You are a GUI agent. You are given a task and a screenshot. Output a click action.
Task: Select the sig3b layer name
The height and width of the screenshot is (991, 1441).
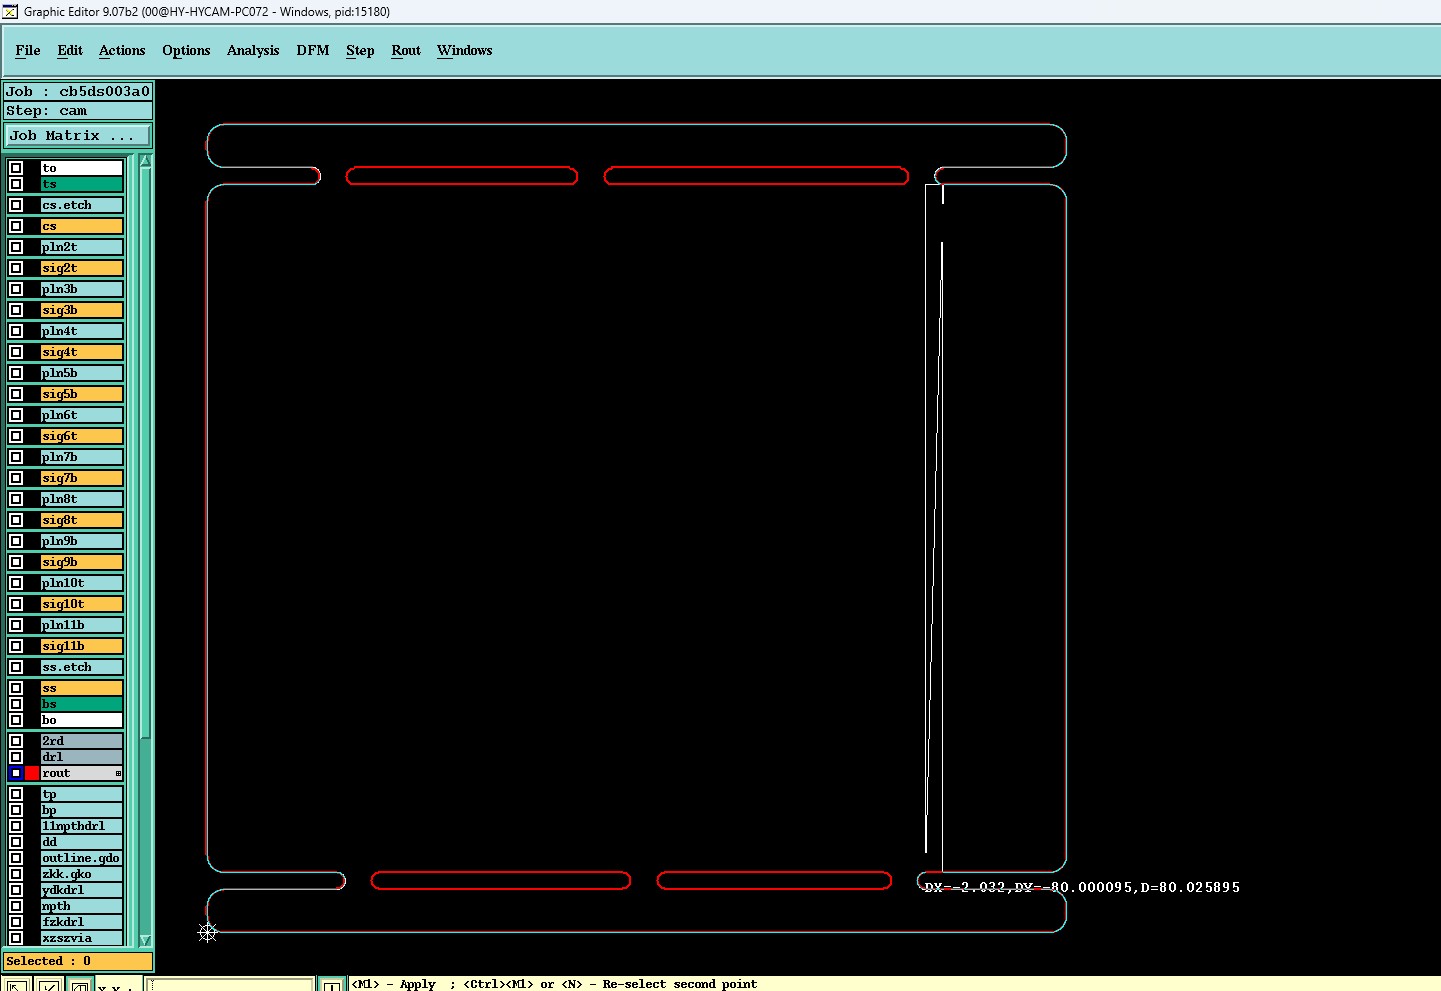(x=81, y=310)
